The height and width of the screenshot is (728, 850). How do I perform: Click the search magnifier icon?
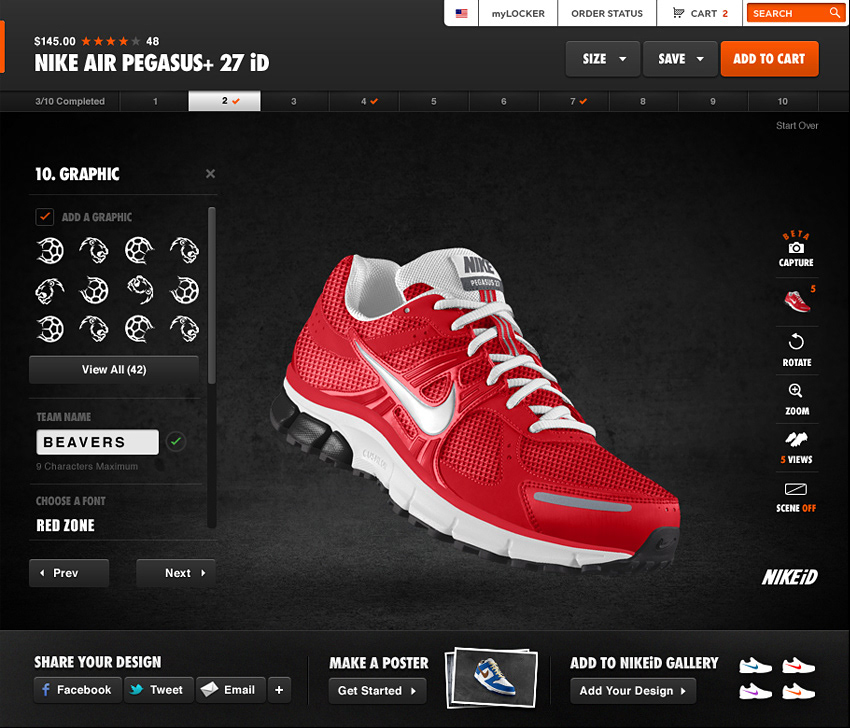834,12
